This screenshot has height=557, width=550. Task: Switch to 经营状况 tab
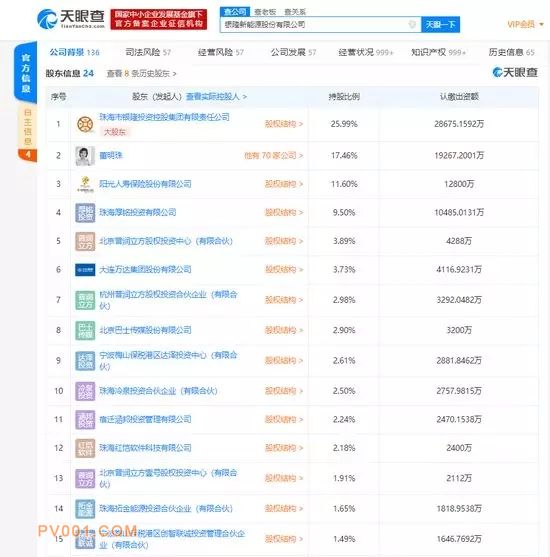coord(366,53)
